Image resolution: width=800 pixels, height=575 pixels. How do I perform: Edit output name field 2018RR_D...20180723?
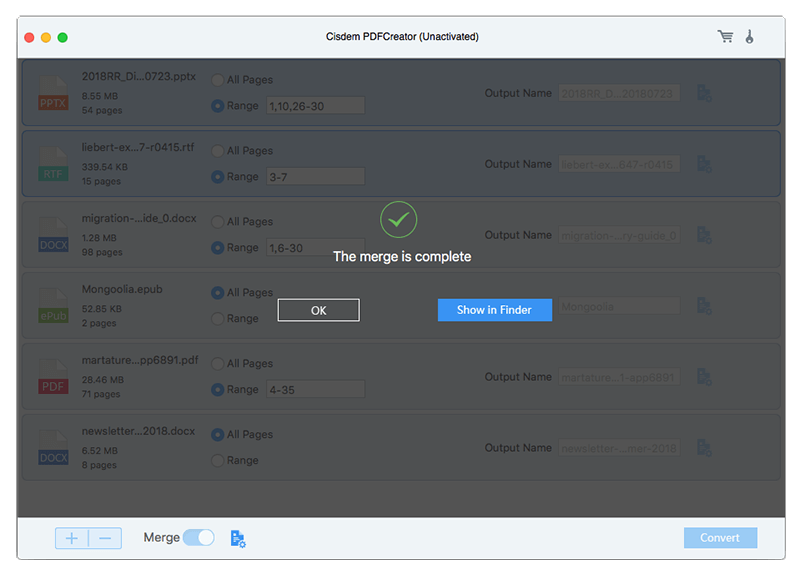pos(619,93)
